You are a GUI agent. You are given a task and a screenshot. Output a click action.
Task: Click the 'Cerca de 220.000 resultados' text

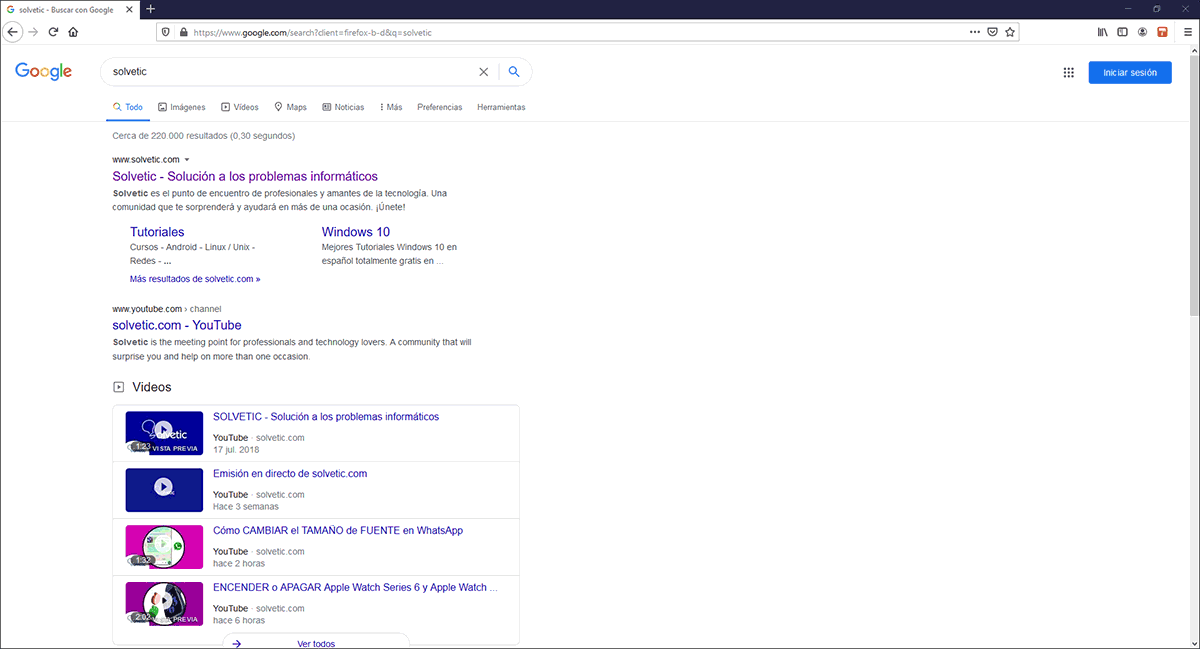(x=203, y=135)
